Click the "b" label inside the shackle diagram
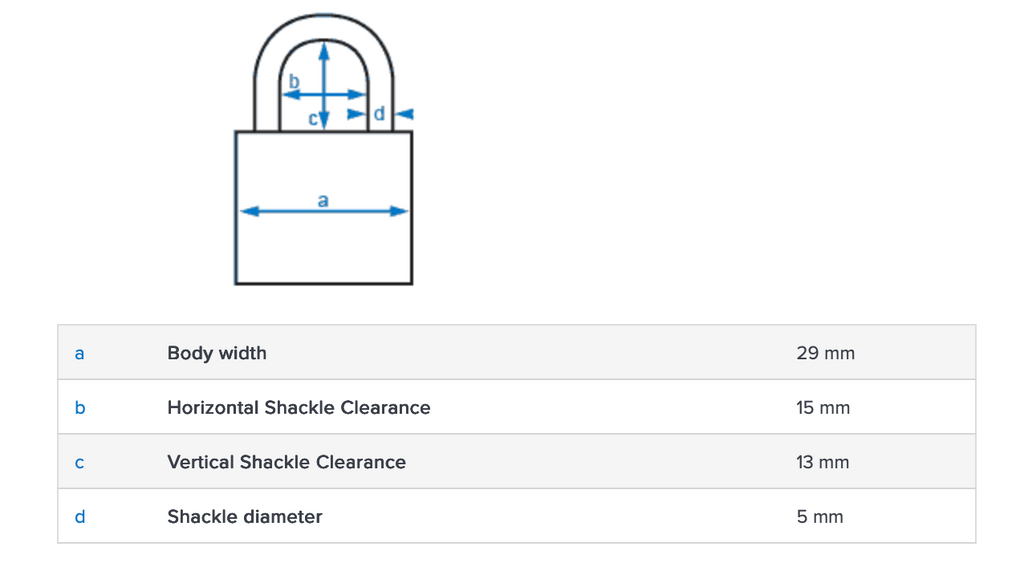Viewport: 1024px width, 587px height. pos(294,80)
